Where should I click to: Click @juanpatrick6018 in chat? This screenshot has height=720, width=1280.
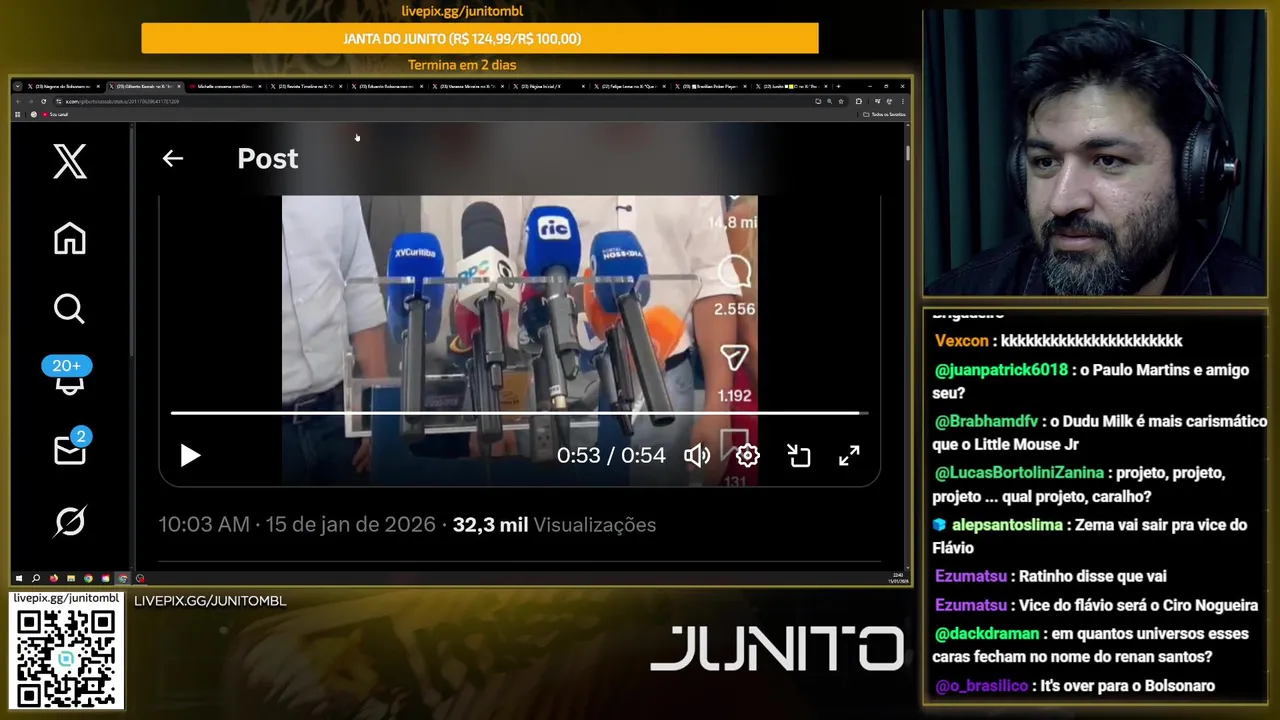pos(1001,370)
